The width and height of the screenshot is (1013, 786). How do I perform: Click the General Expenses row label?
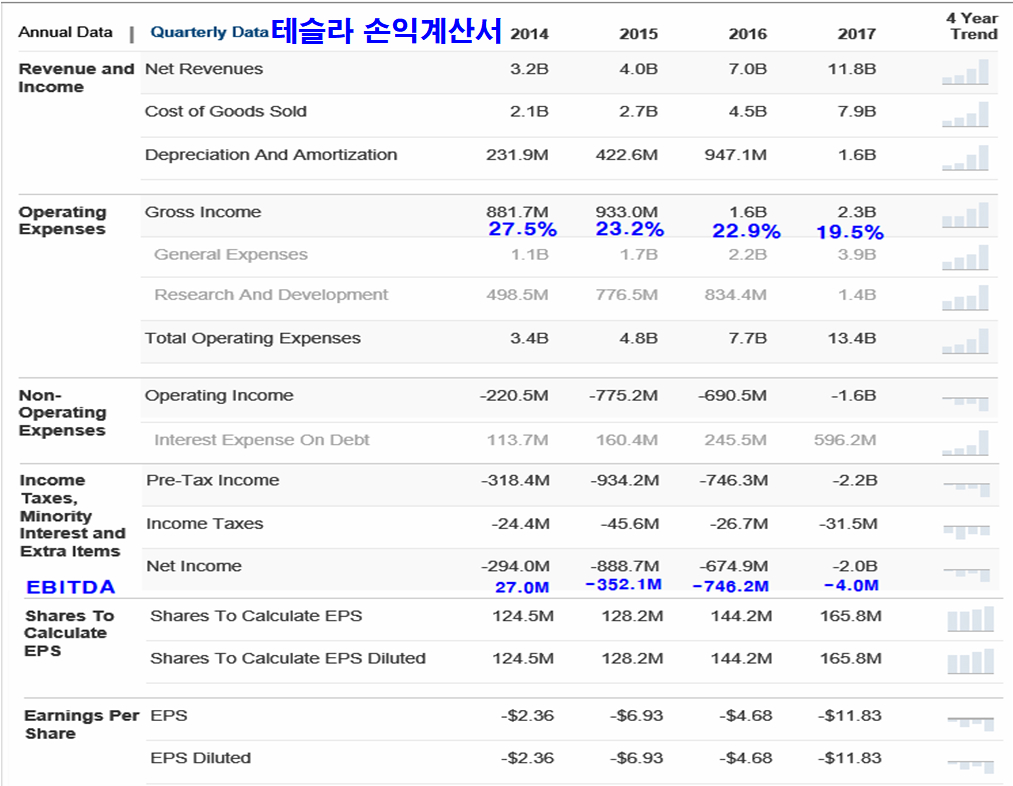point(231,254)
